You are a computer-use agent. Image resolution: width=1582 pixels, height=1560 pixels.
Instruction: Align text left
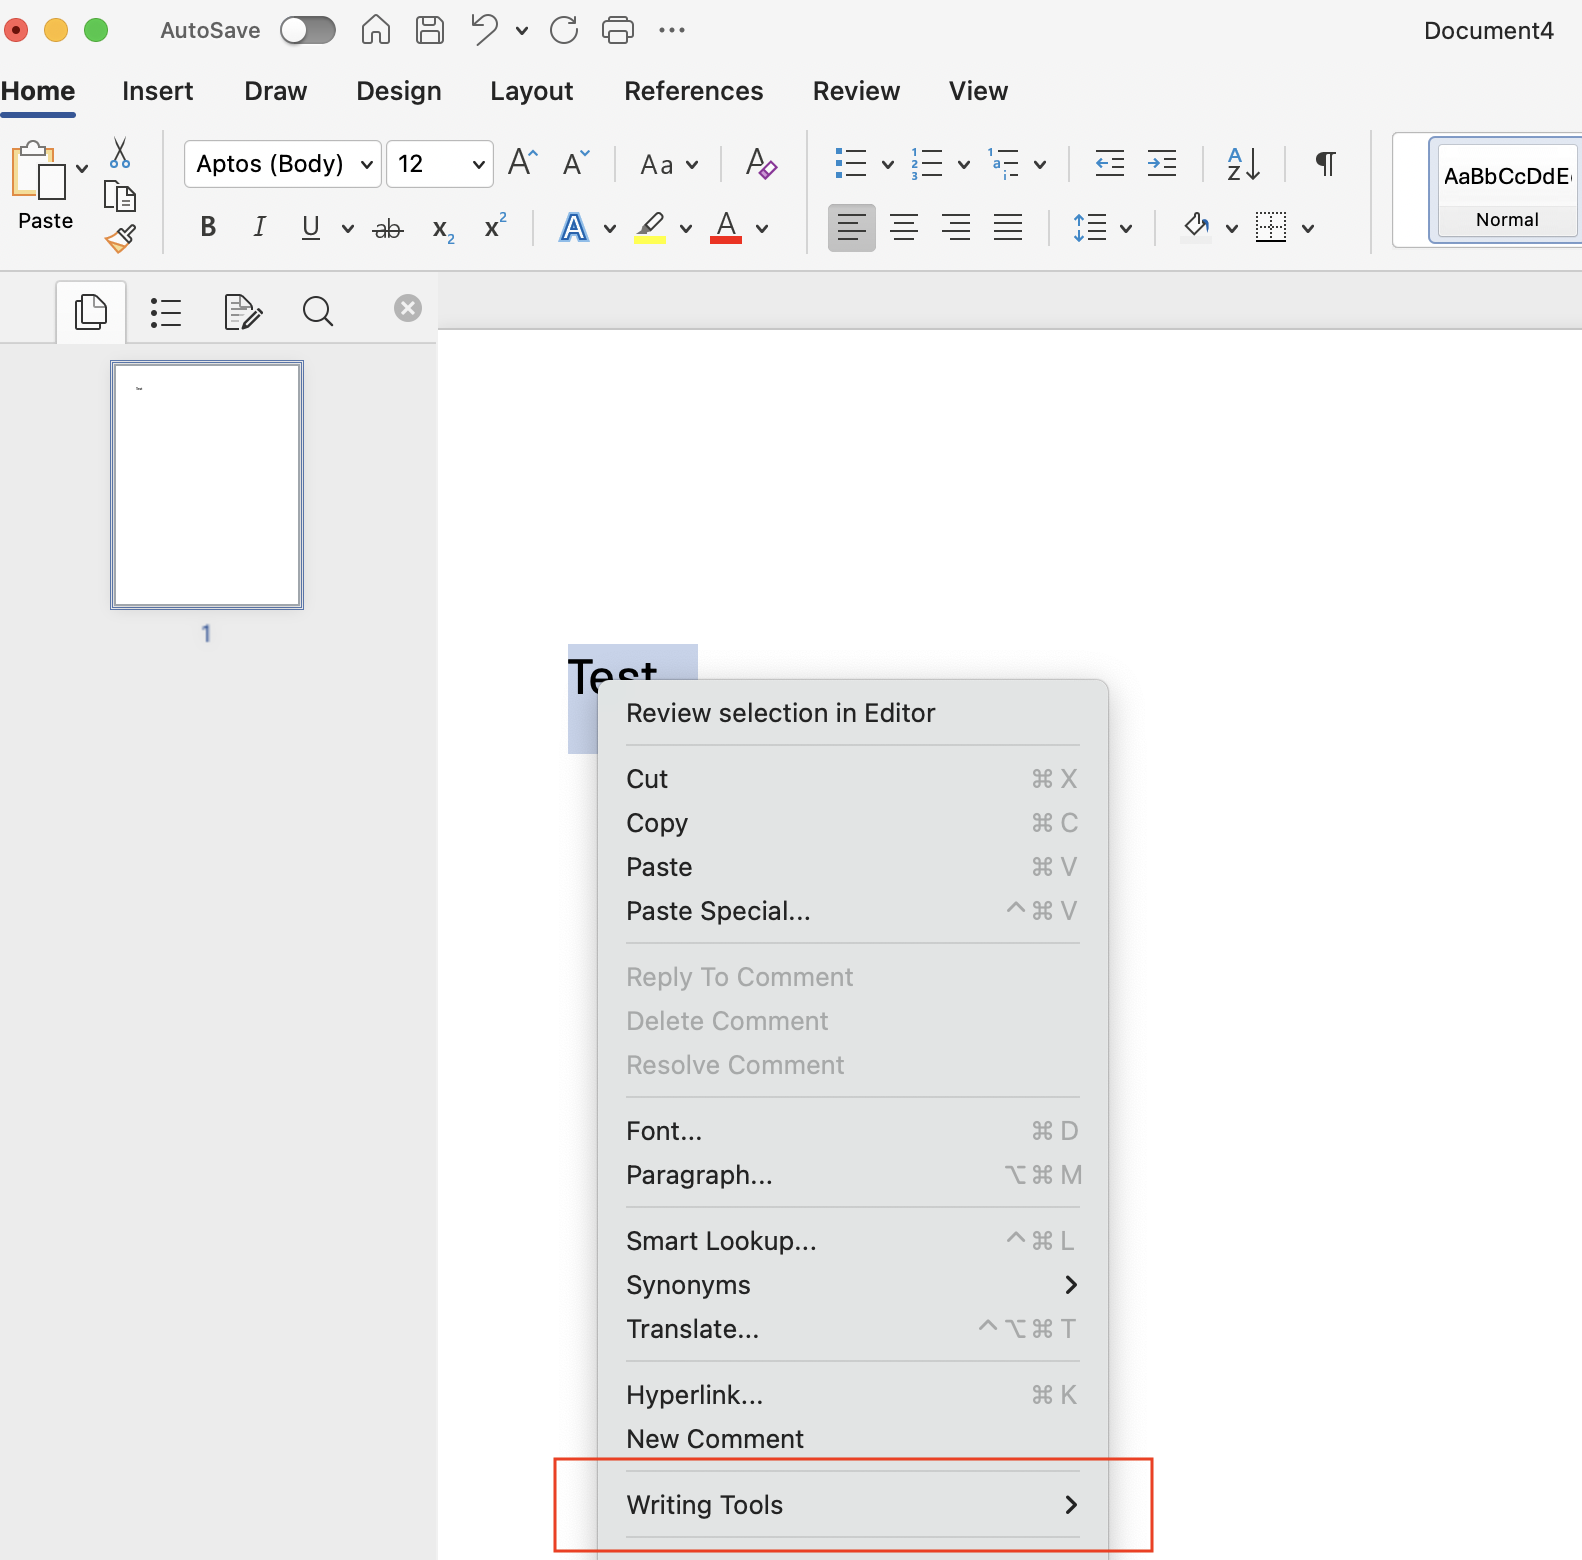852,228
